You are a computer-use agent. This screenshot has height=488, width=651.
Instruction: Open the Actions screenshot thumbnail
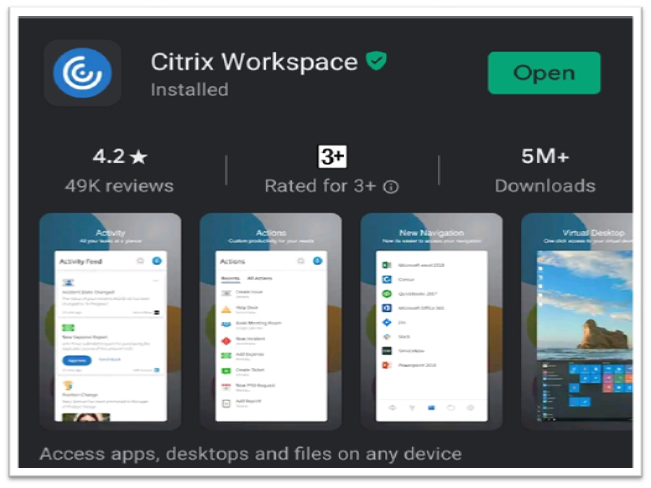(270, 320)
